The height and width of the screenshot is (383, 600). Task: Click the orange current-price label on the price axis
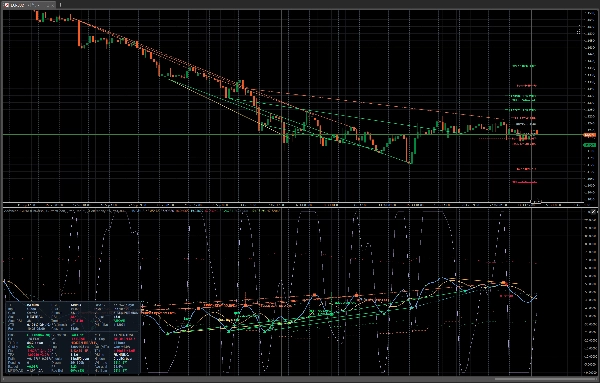click(589, 135)
